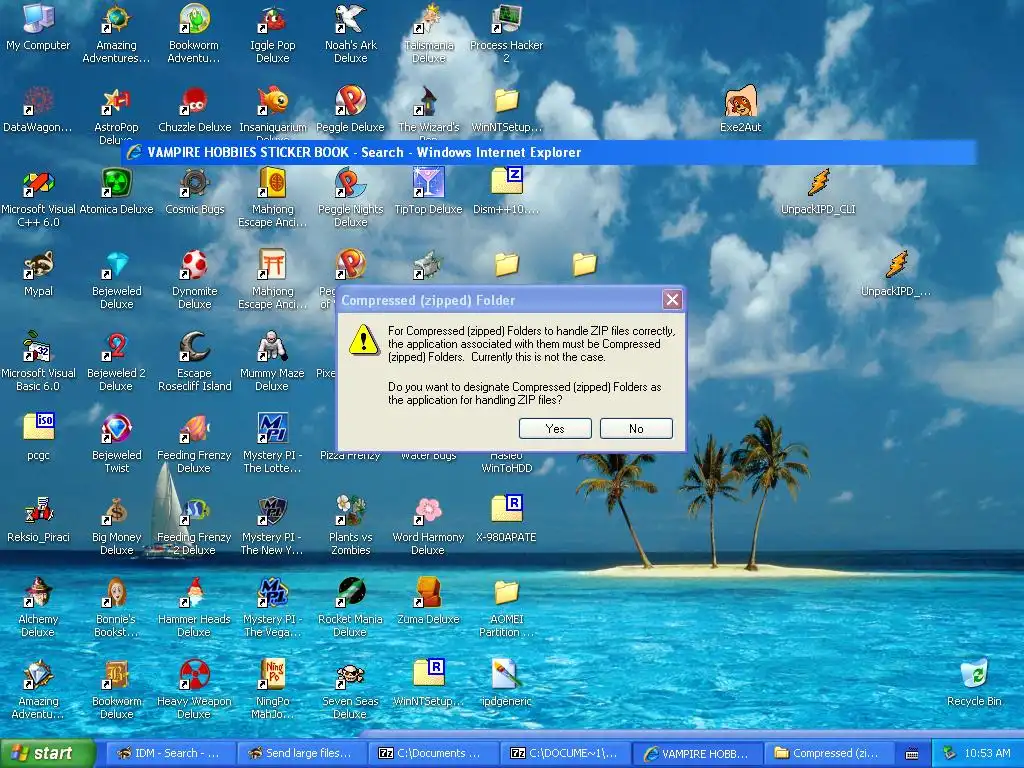The height and width of the screenshot is (768, 1024).
Task: Open the Start menu
Action: (47, 753)
